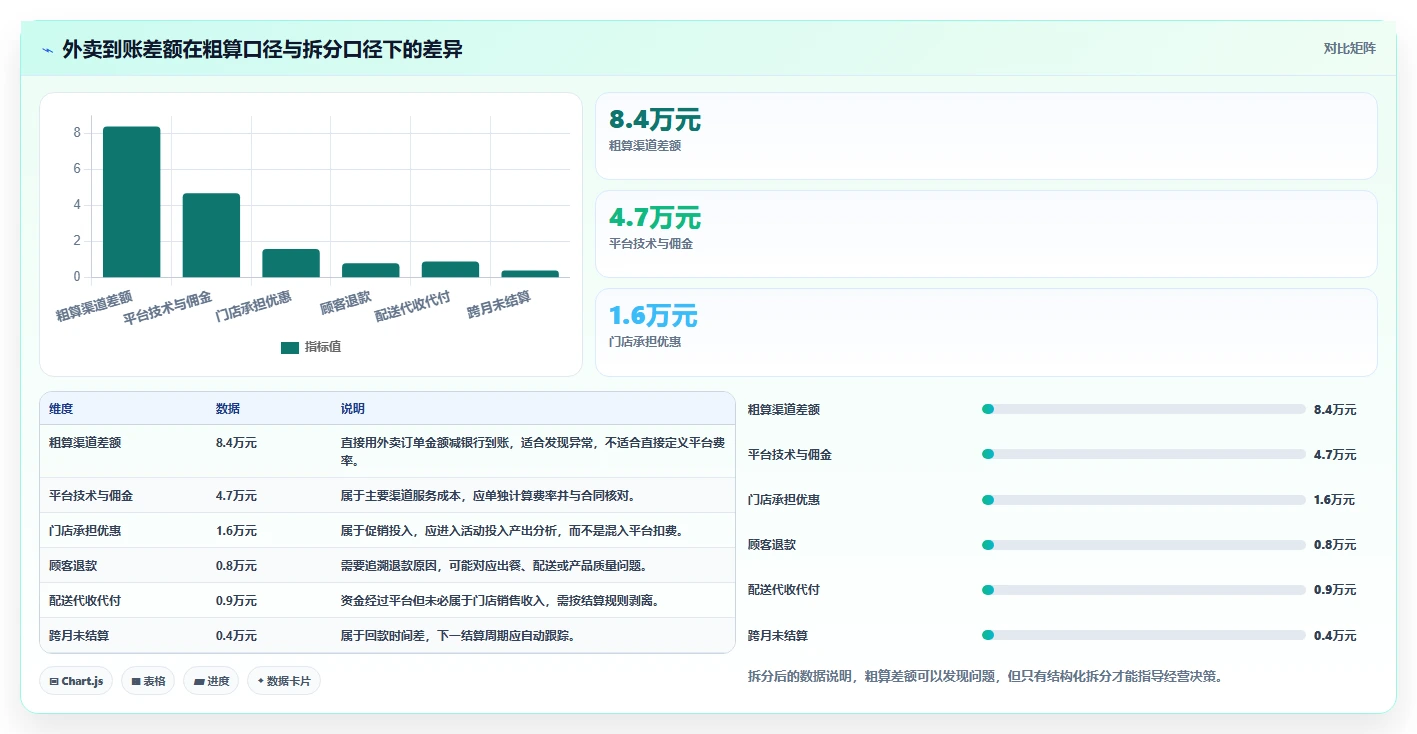
Task: Click the page title 外卖到账差额
Action: tap(262, 49)
